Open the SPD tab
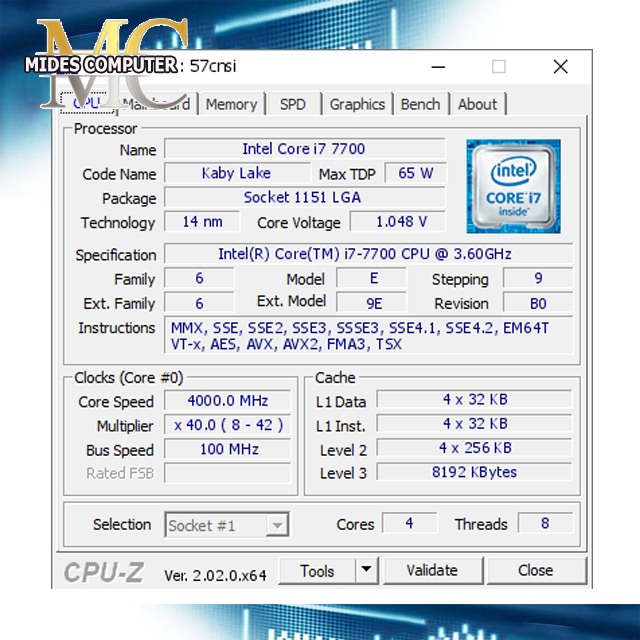 [x=293, y=104]
